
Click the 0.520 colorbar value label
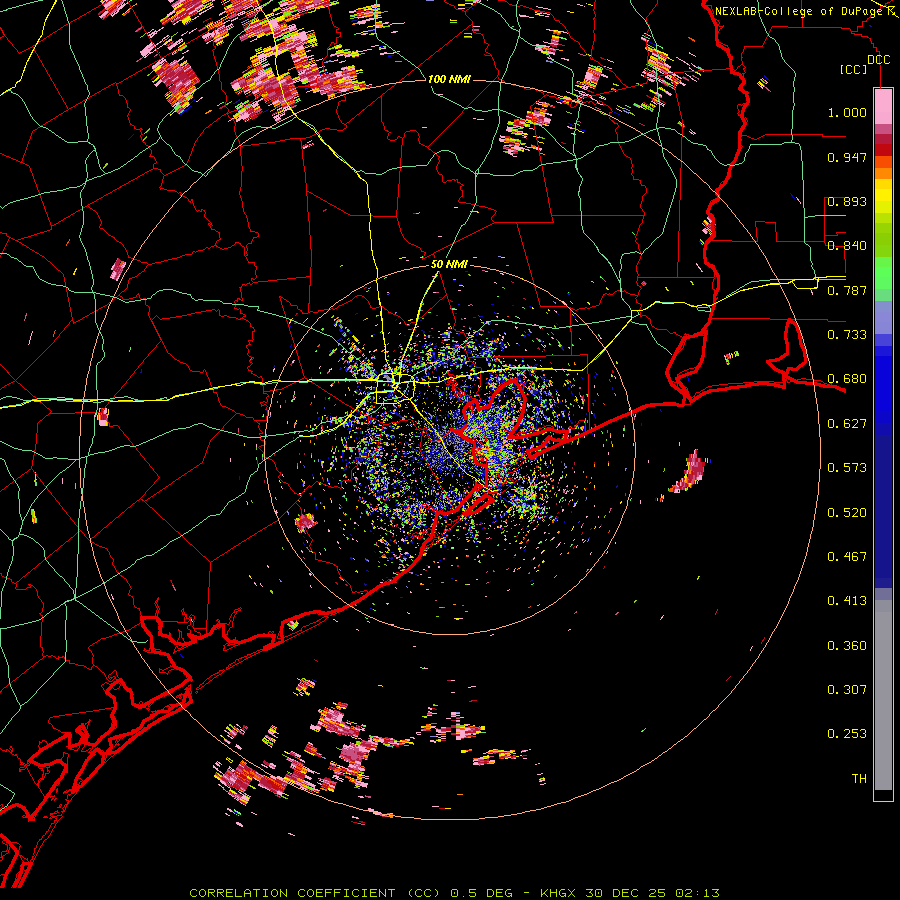coord(847,513)
